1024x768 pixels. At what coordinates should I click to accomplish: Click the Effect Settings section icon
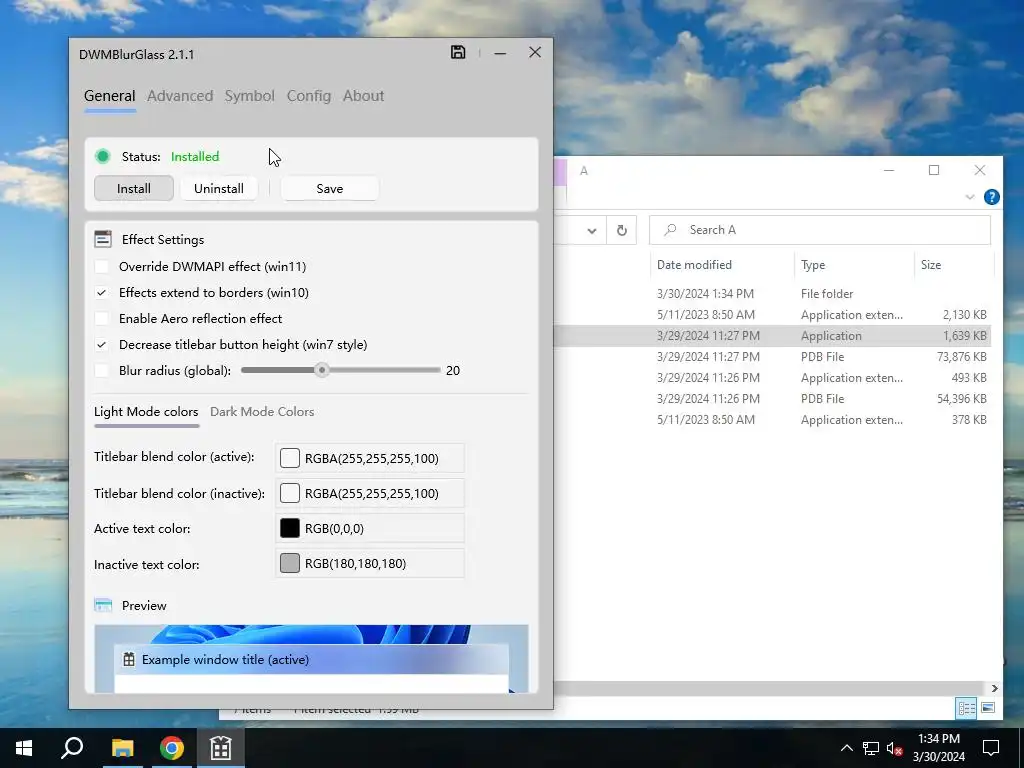coord(103,239)
